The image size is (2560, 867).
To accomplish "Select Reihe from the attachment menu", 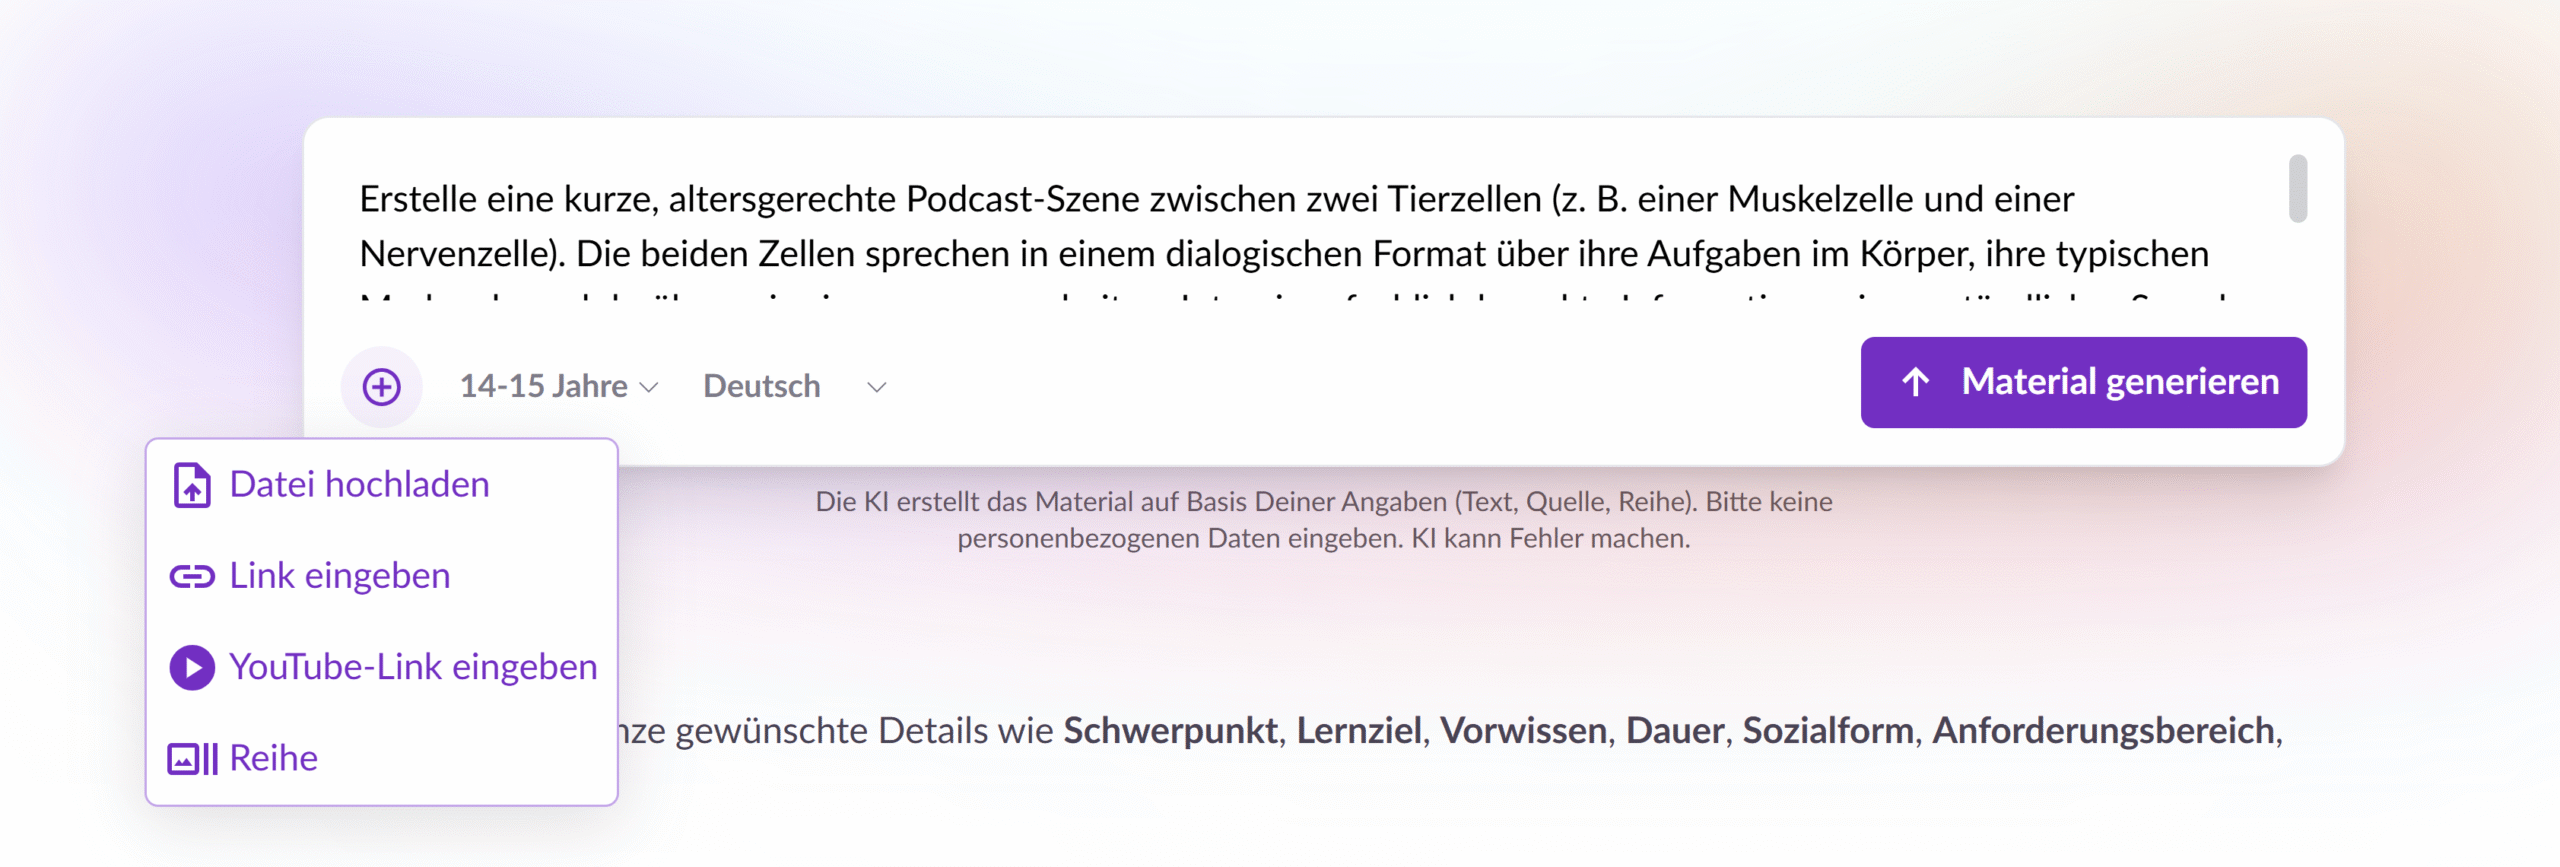I will click(273, 758).
